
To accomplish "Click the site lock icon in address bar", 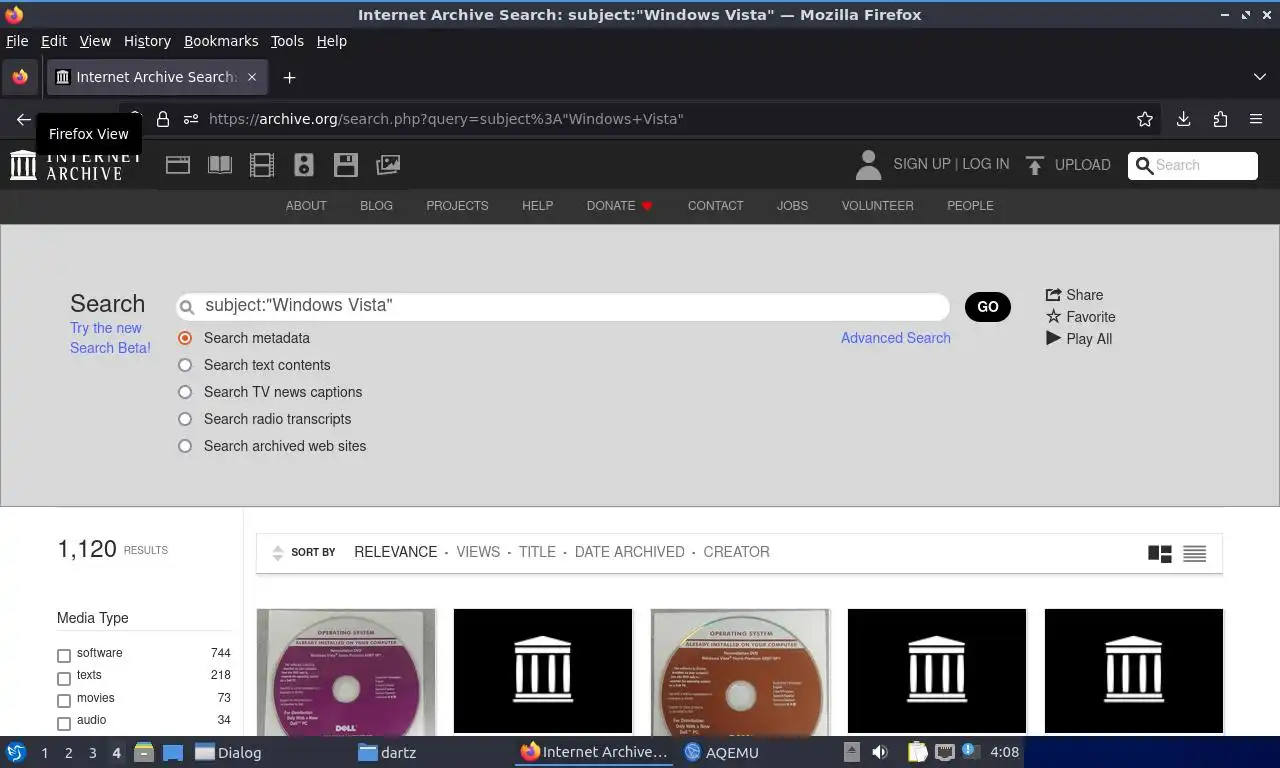I will (x=163, y=119).
